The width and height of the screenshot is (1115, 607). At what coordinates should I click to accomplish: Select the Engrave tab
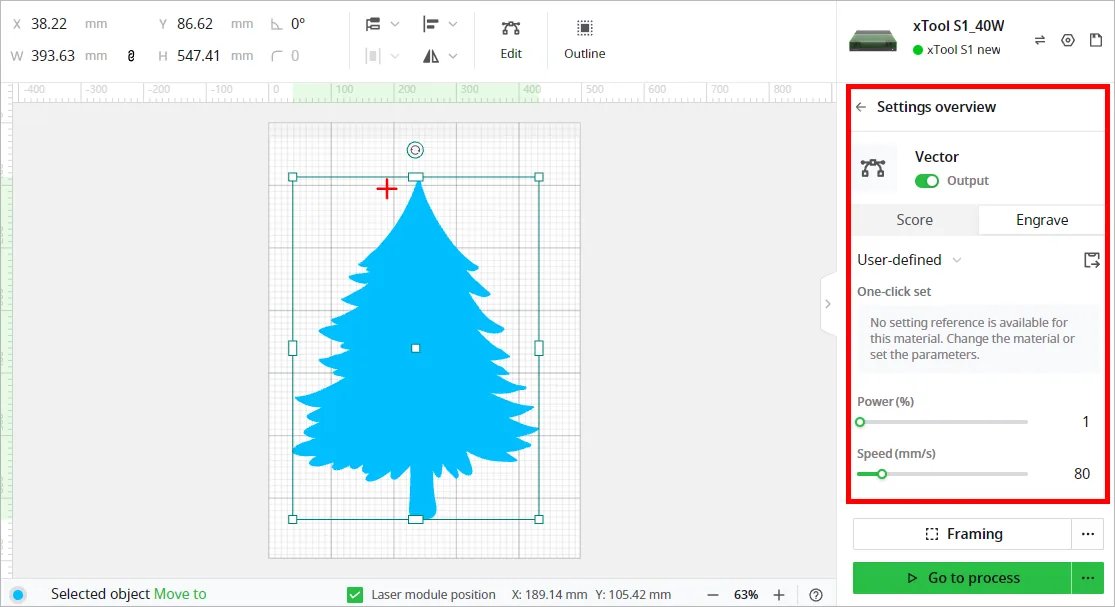pos(1042,220)
